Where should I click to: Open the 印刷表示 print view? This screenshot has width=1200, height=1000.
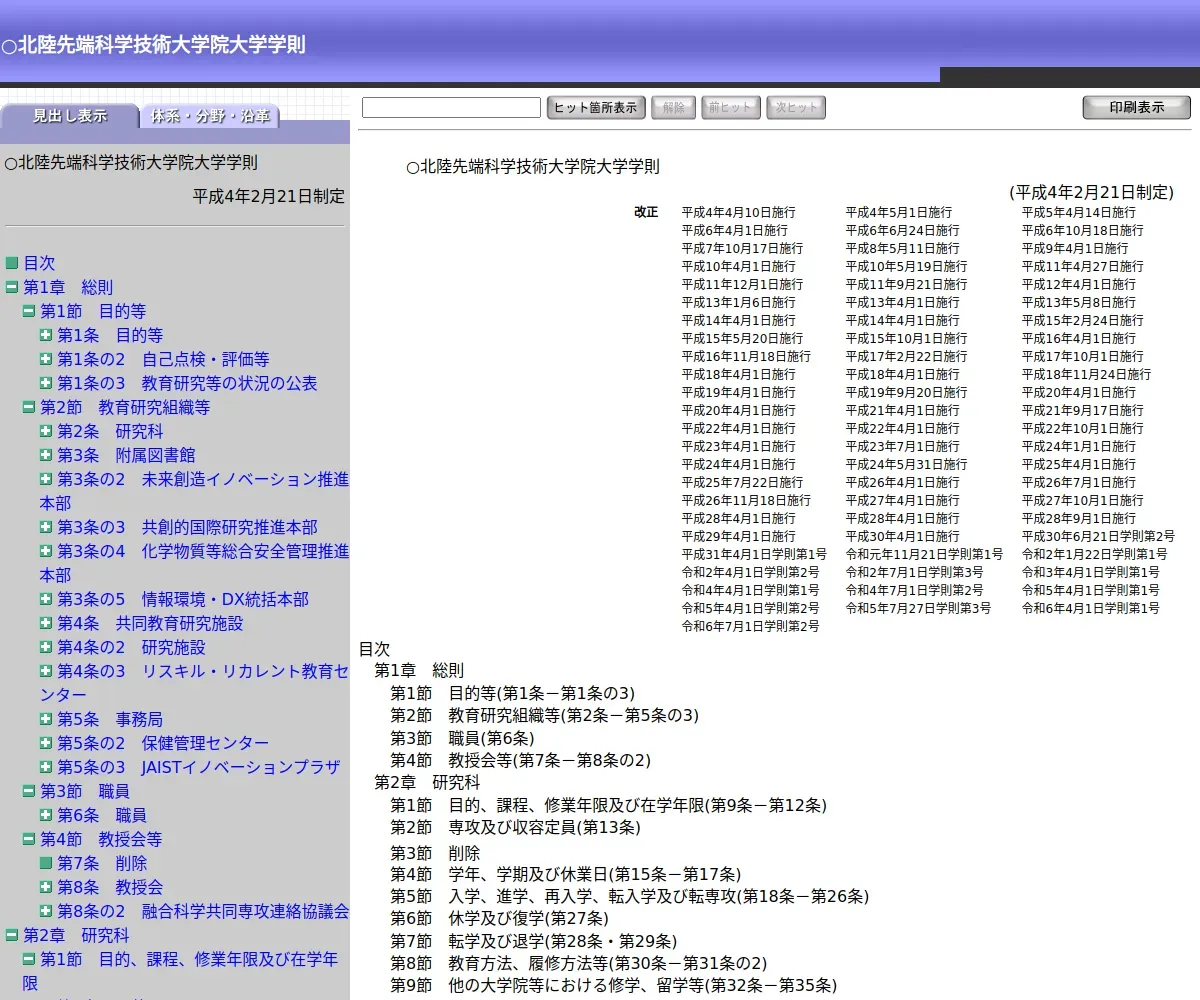(1136, 108)
